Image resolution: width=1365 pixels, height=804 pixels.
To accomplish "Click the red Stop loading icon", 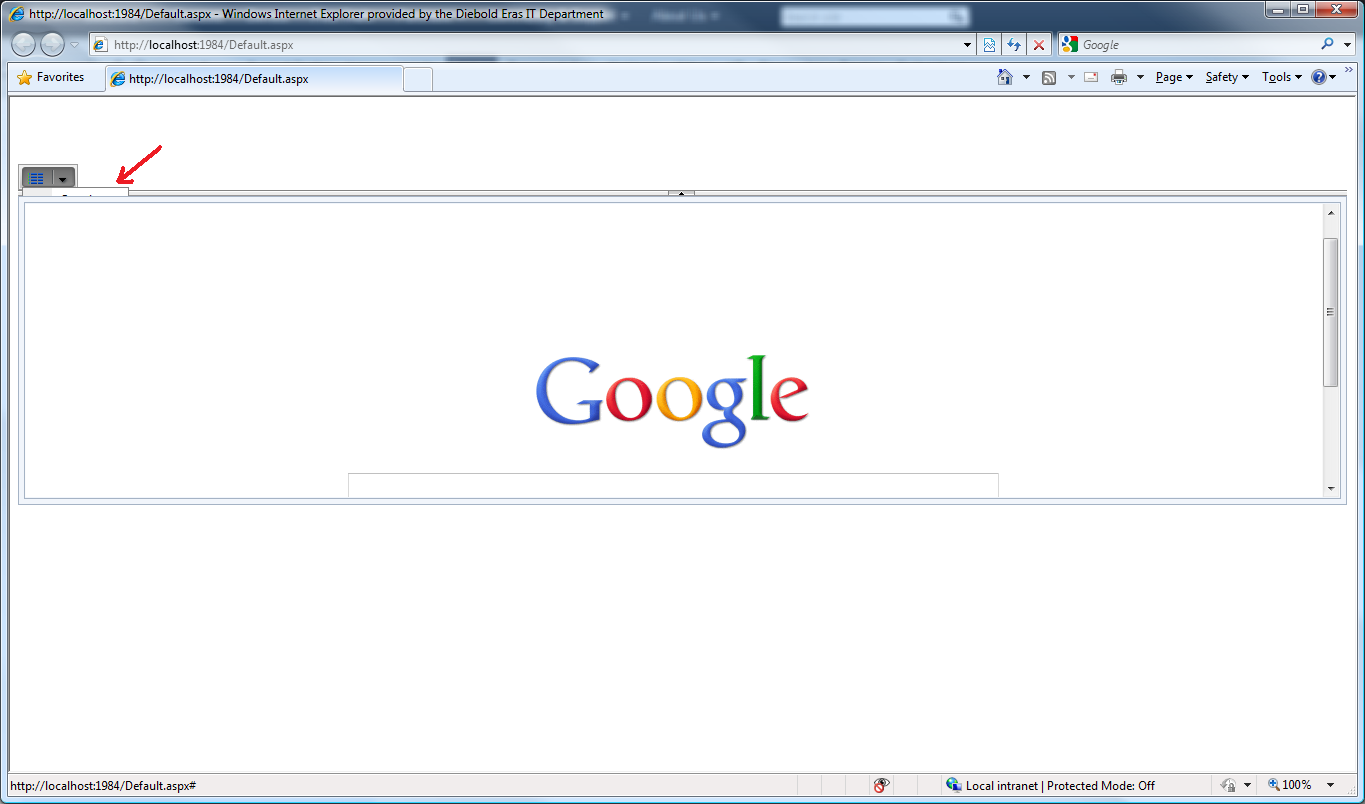I will click(x=1039, y=45).
